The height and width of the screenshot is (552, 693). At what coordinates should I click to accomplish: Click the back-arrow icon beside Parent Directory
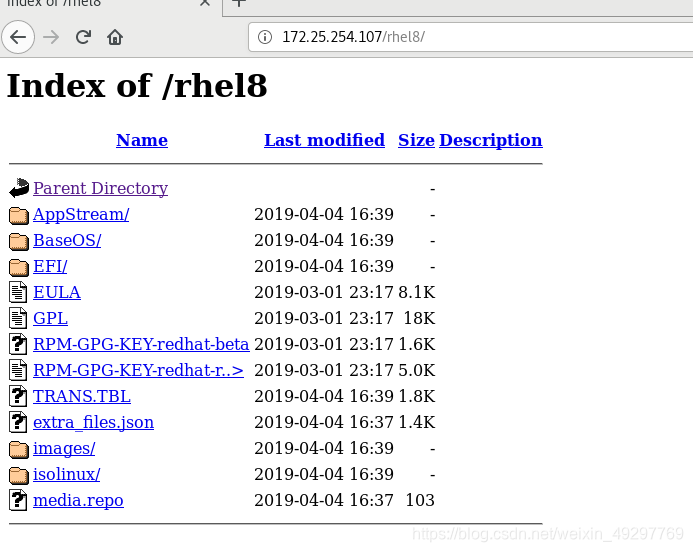(19, 188)
